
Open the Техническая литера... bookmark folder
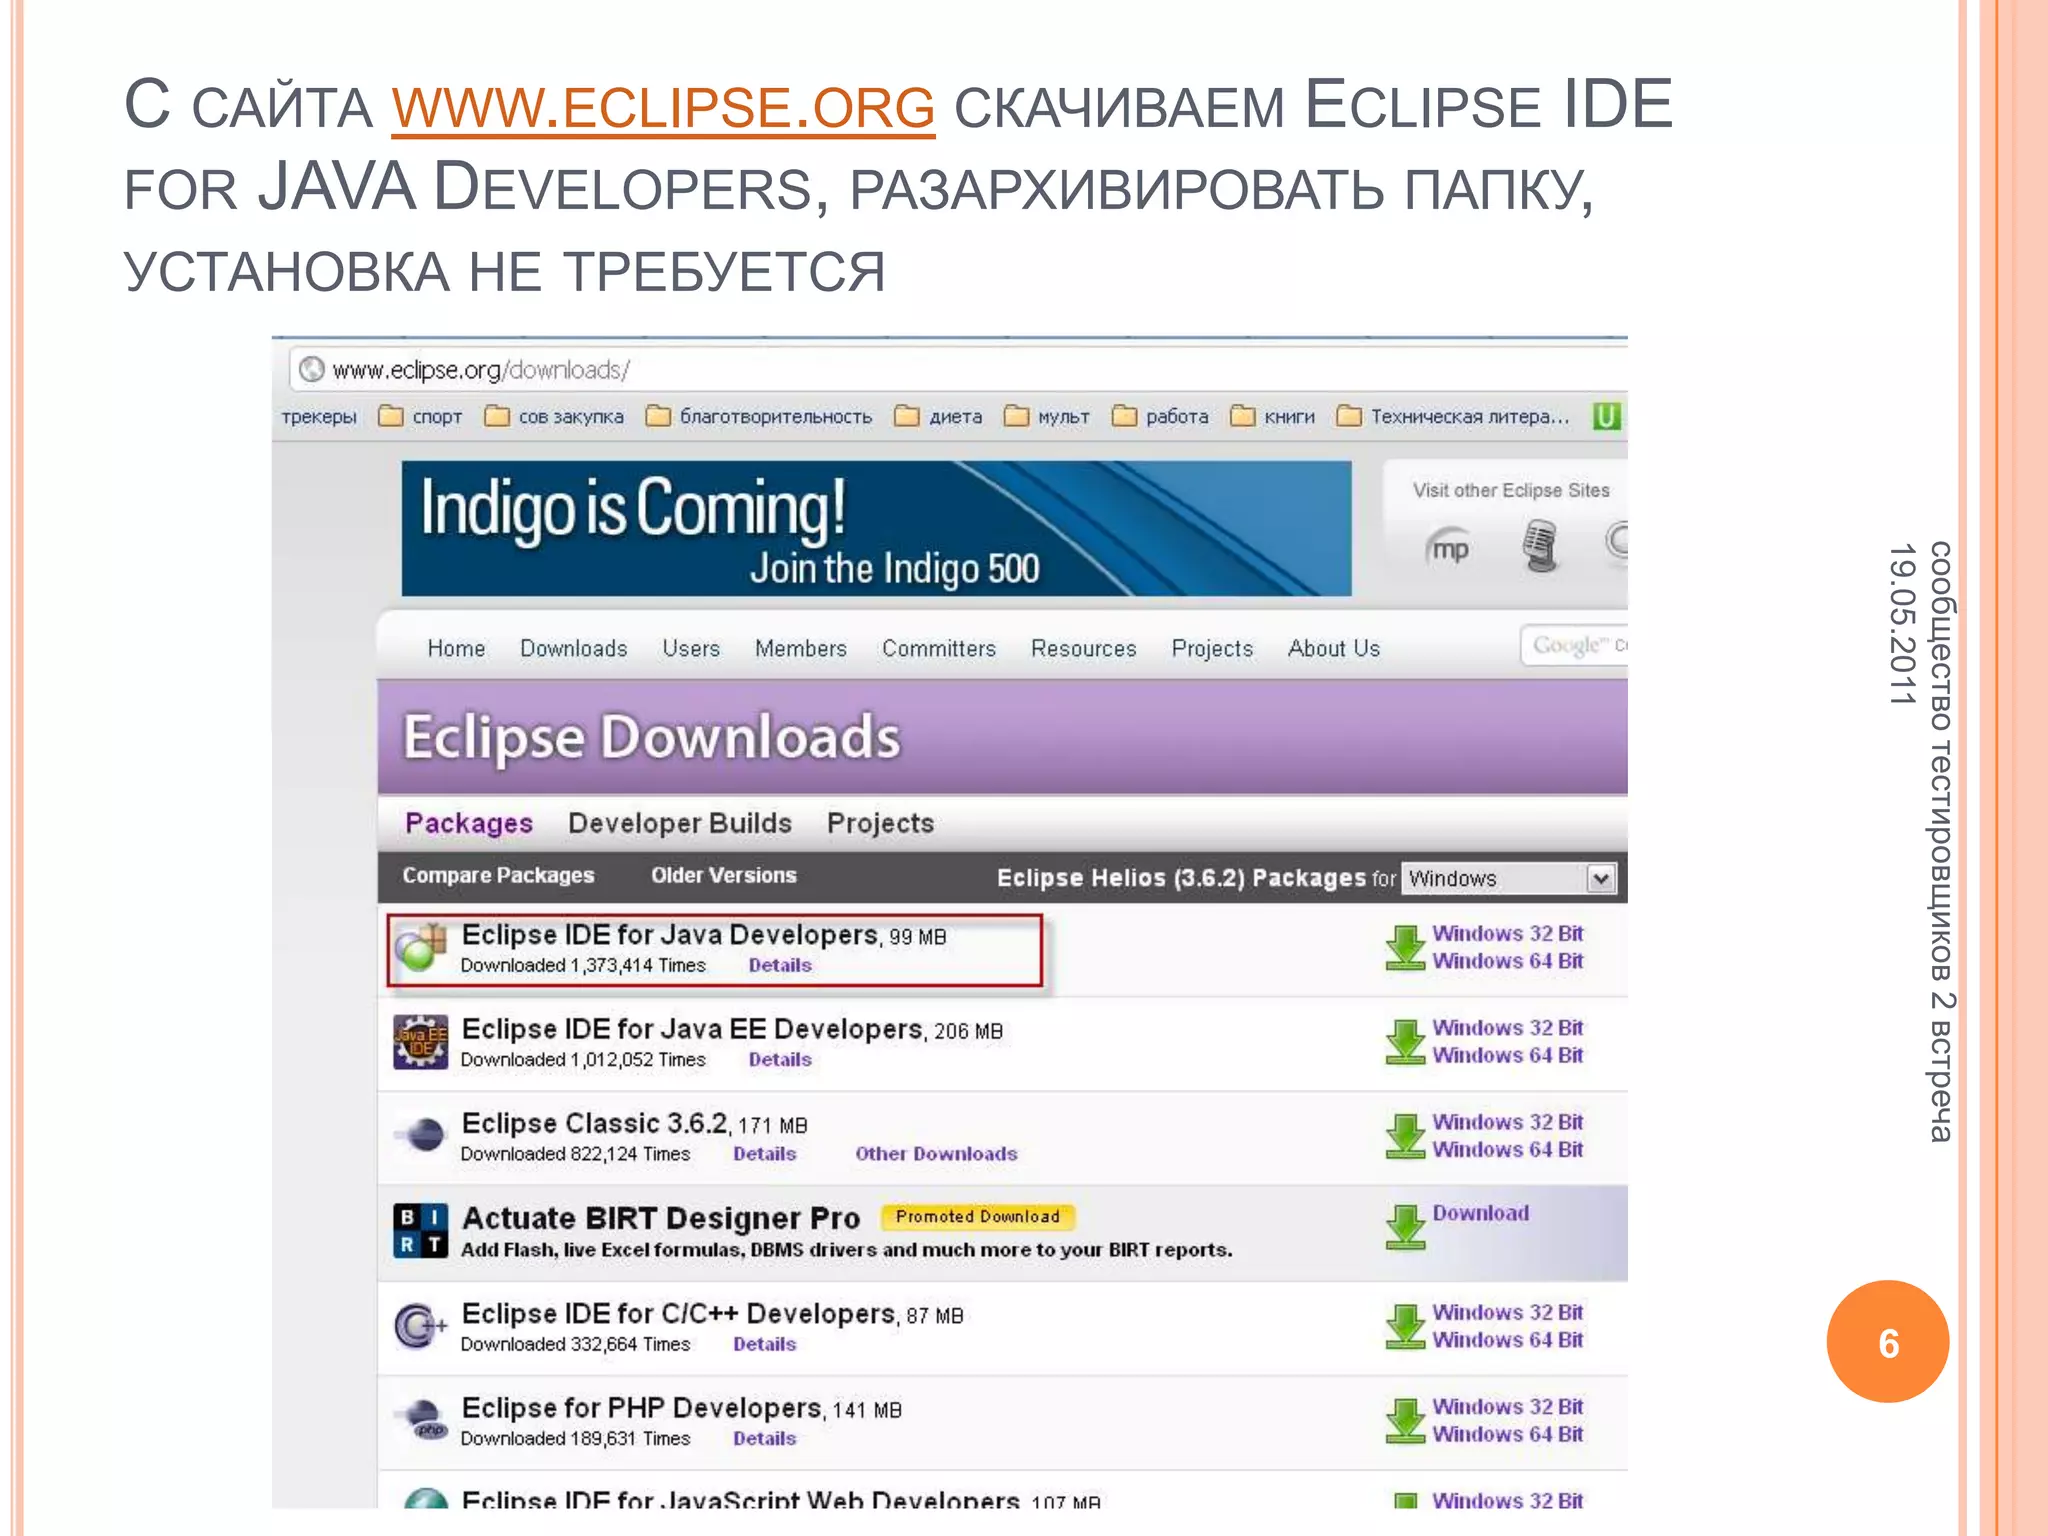pos(1453,416)
